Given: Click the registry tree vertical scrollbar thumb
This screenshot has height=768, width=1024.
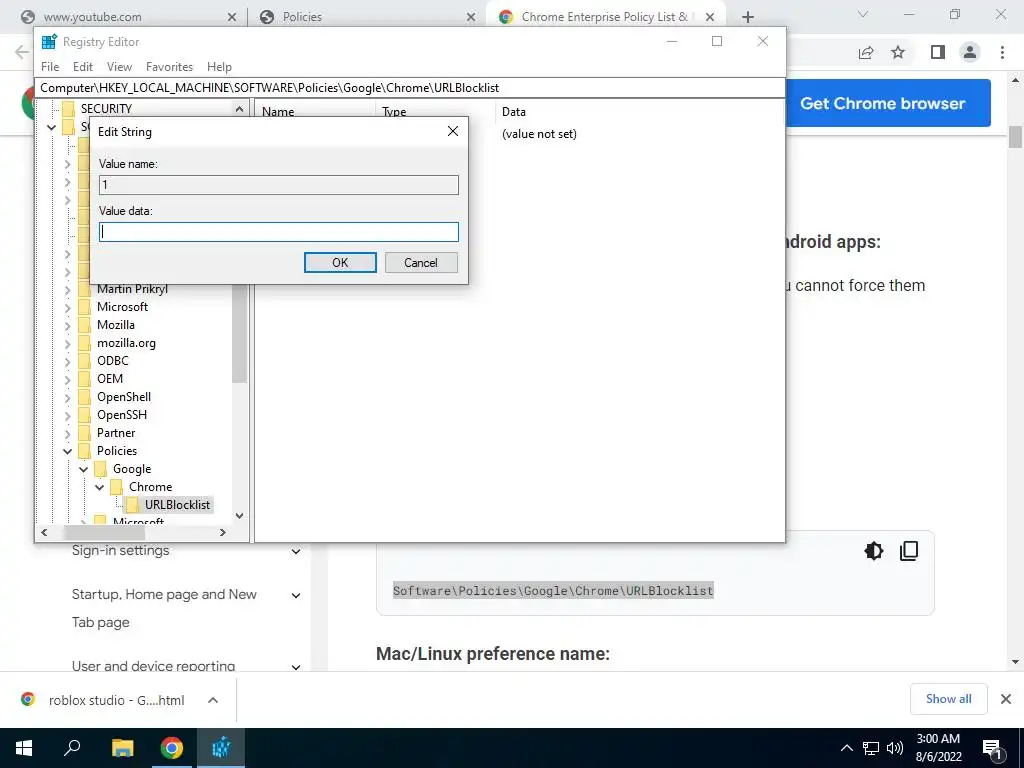Looking at the screenshot, I should [239, 333].
